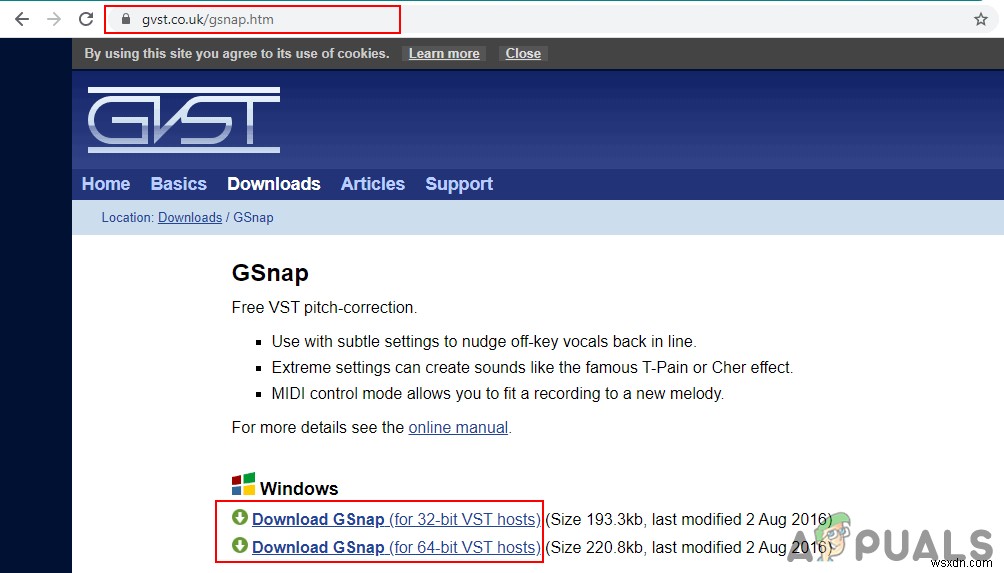Click the GSnap breadcrumb text

(253, 218)
